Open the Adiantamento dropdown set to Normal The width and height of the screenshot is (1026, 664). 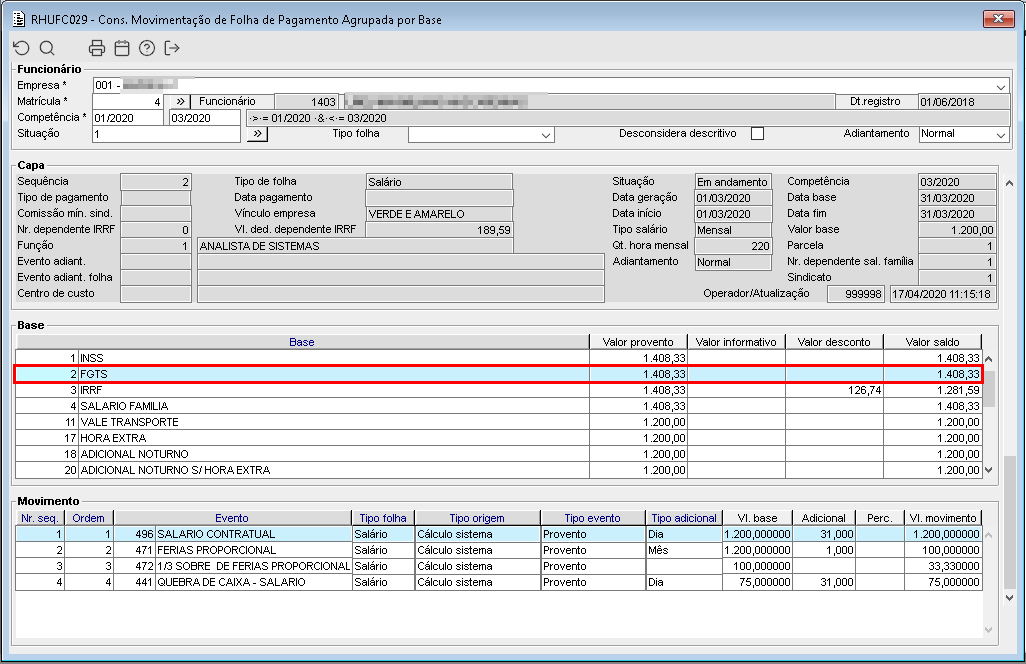coord(1001,135)
